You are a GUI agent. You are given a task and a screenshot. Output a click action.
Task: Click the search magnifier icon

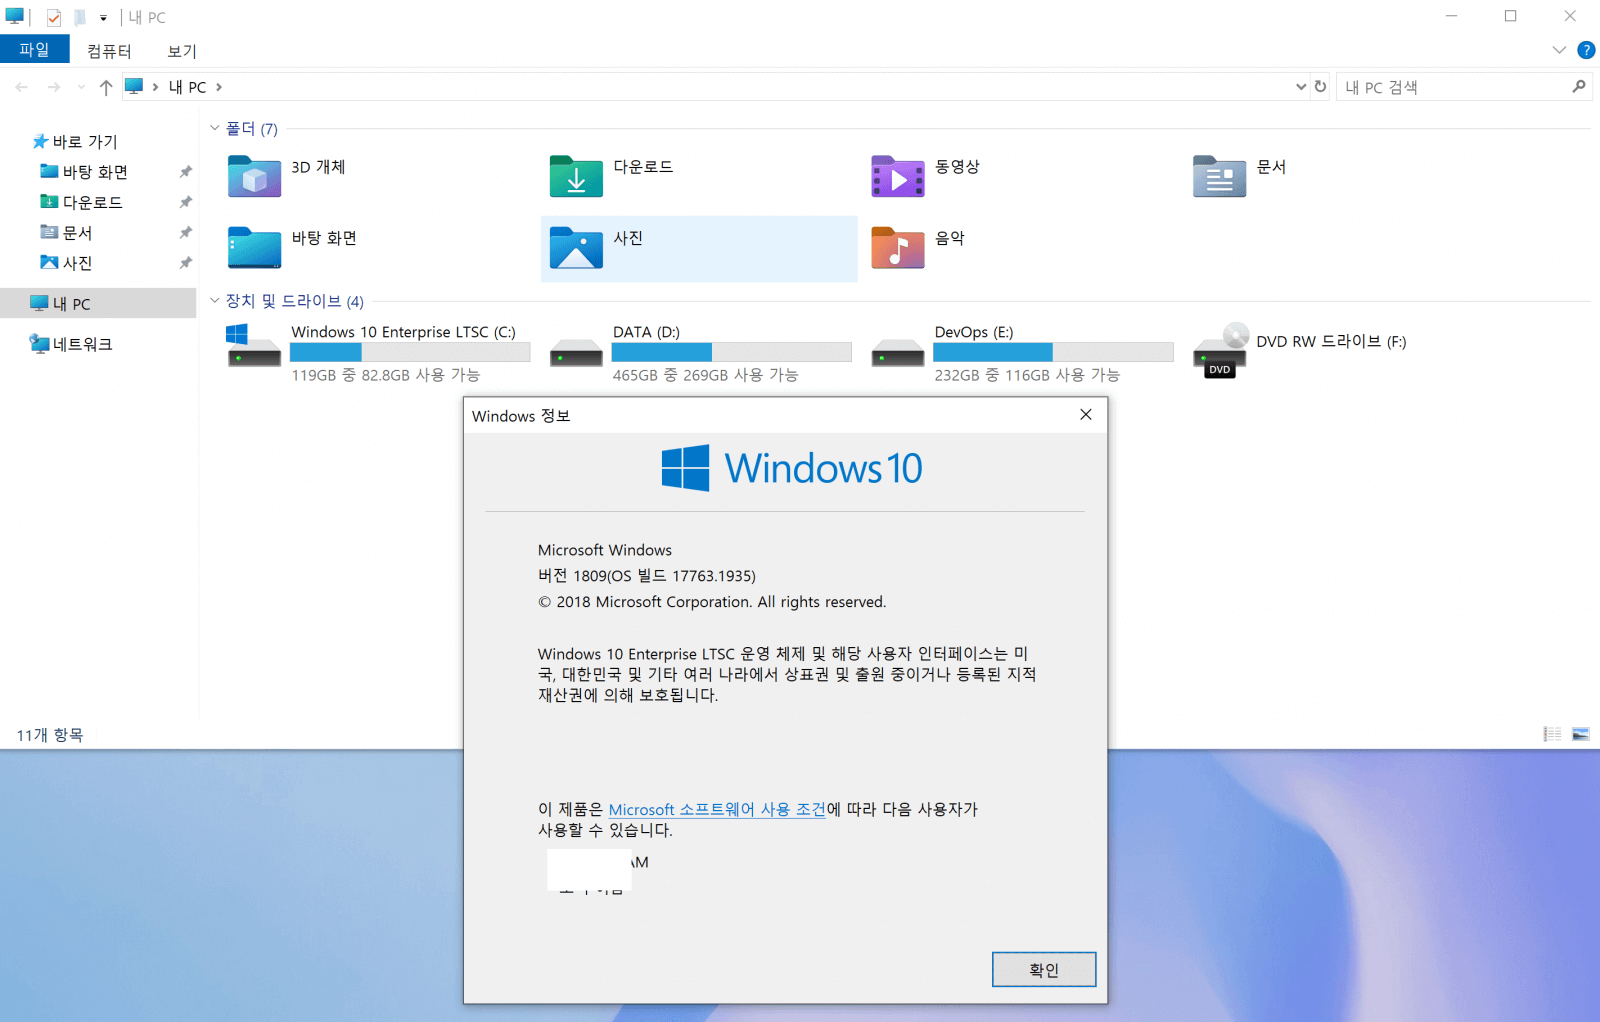1579,87
